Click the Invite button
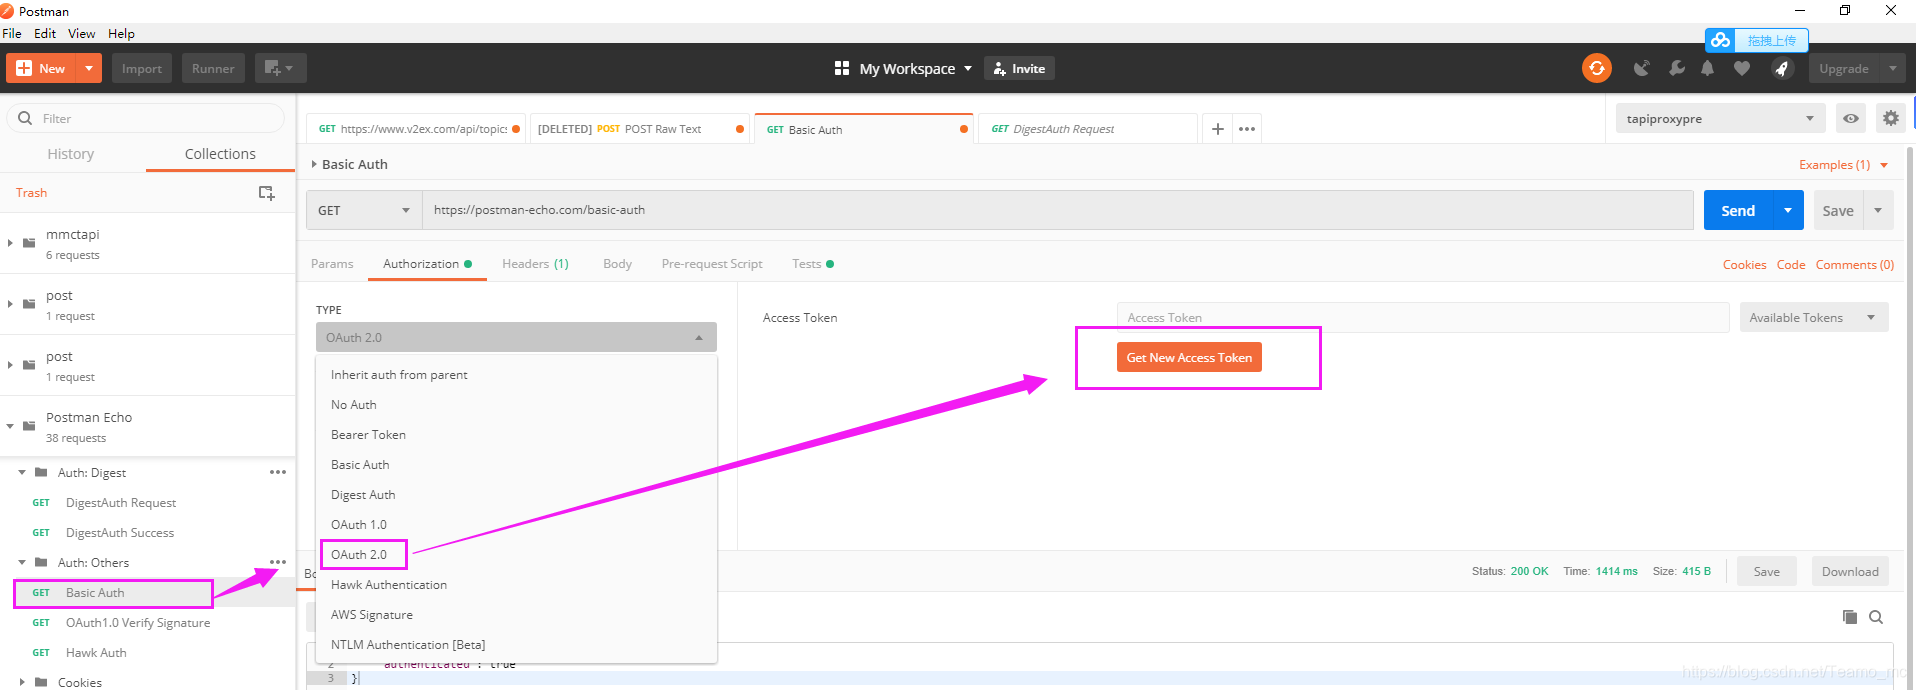 (x=1020, y=68)
